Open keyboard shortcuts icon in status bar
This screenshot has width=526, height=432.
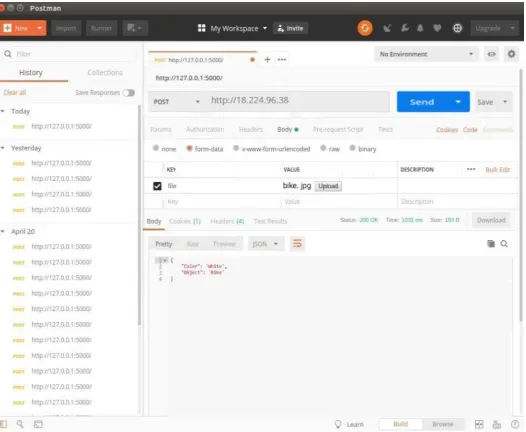pos(497,424)
